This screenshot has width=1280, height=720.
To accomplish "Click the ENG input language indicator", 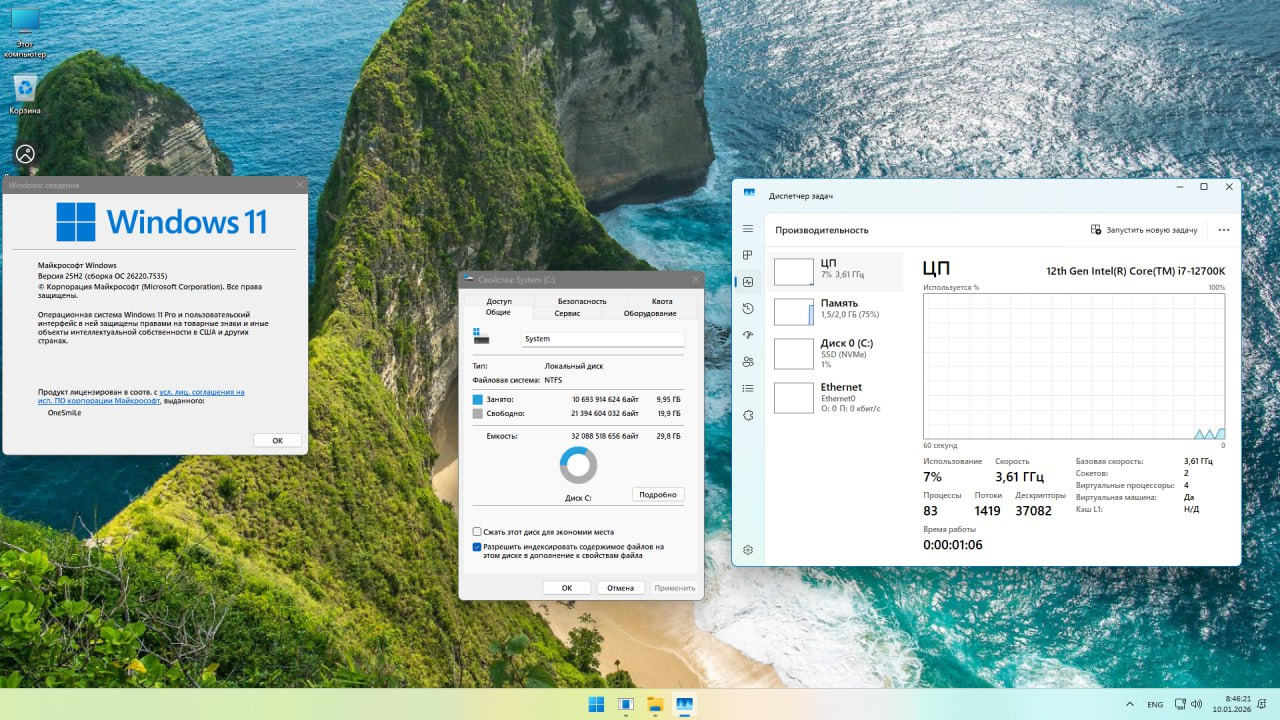I will tap(1155, 704).
